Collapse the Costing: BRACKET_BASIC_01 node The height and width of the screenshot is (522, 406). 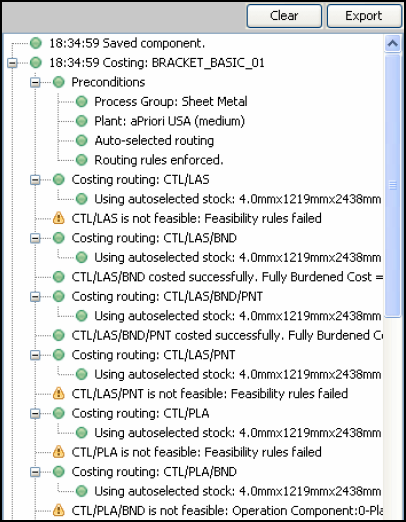(x=13, y=63)
